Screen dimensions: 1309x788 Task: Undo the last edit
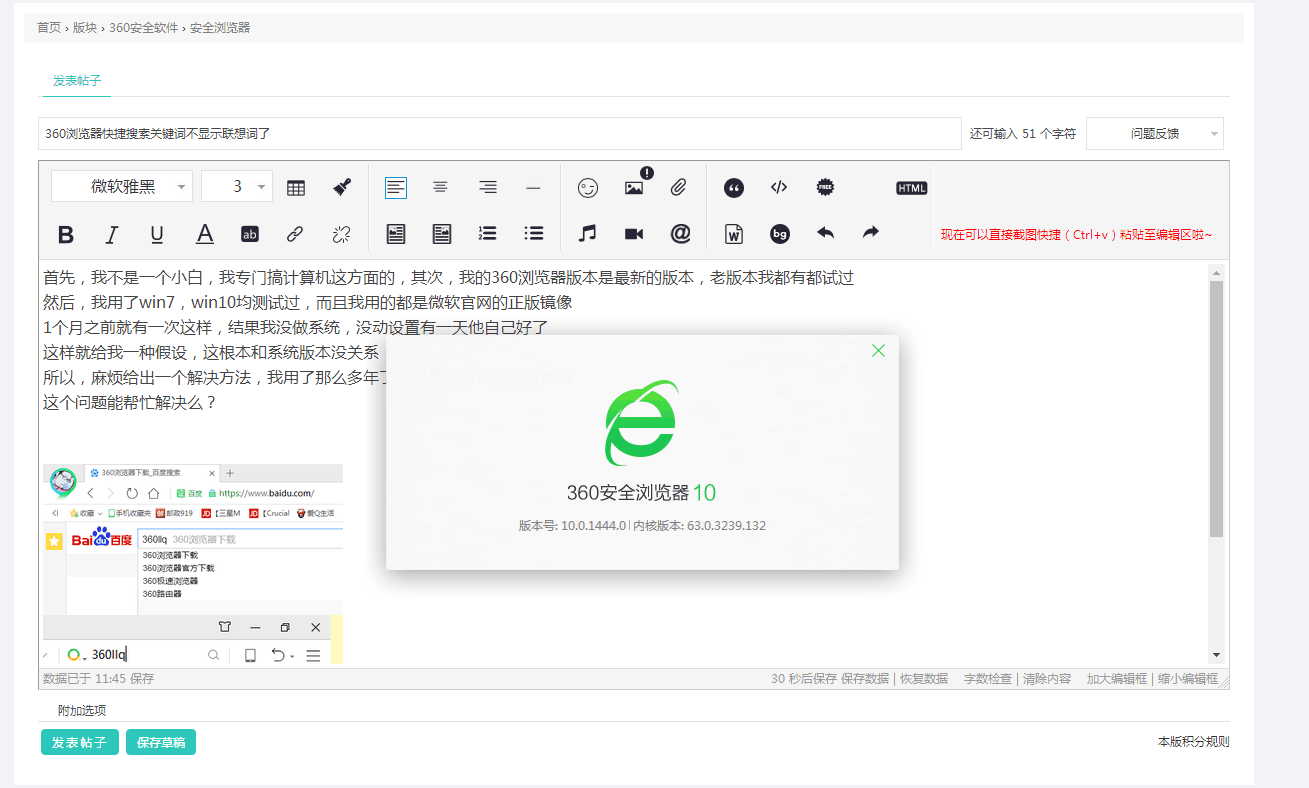825,233
